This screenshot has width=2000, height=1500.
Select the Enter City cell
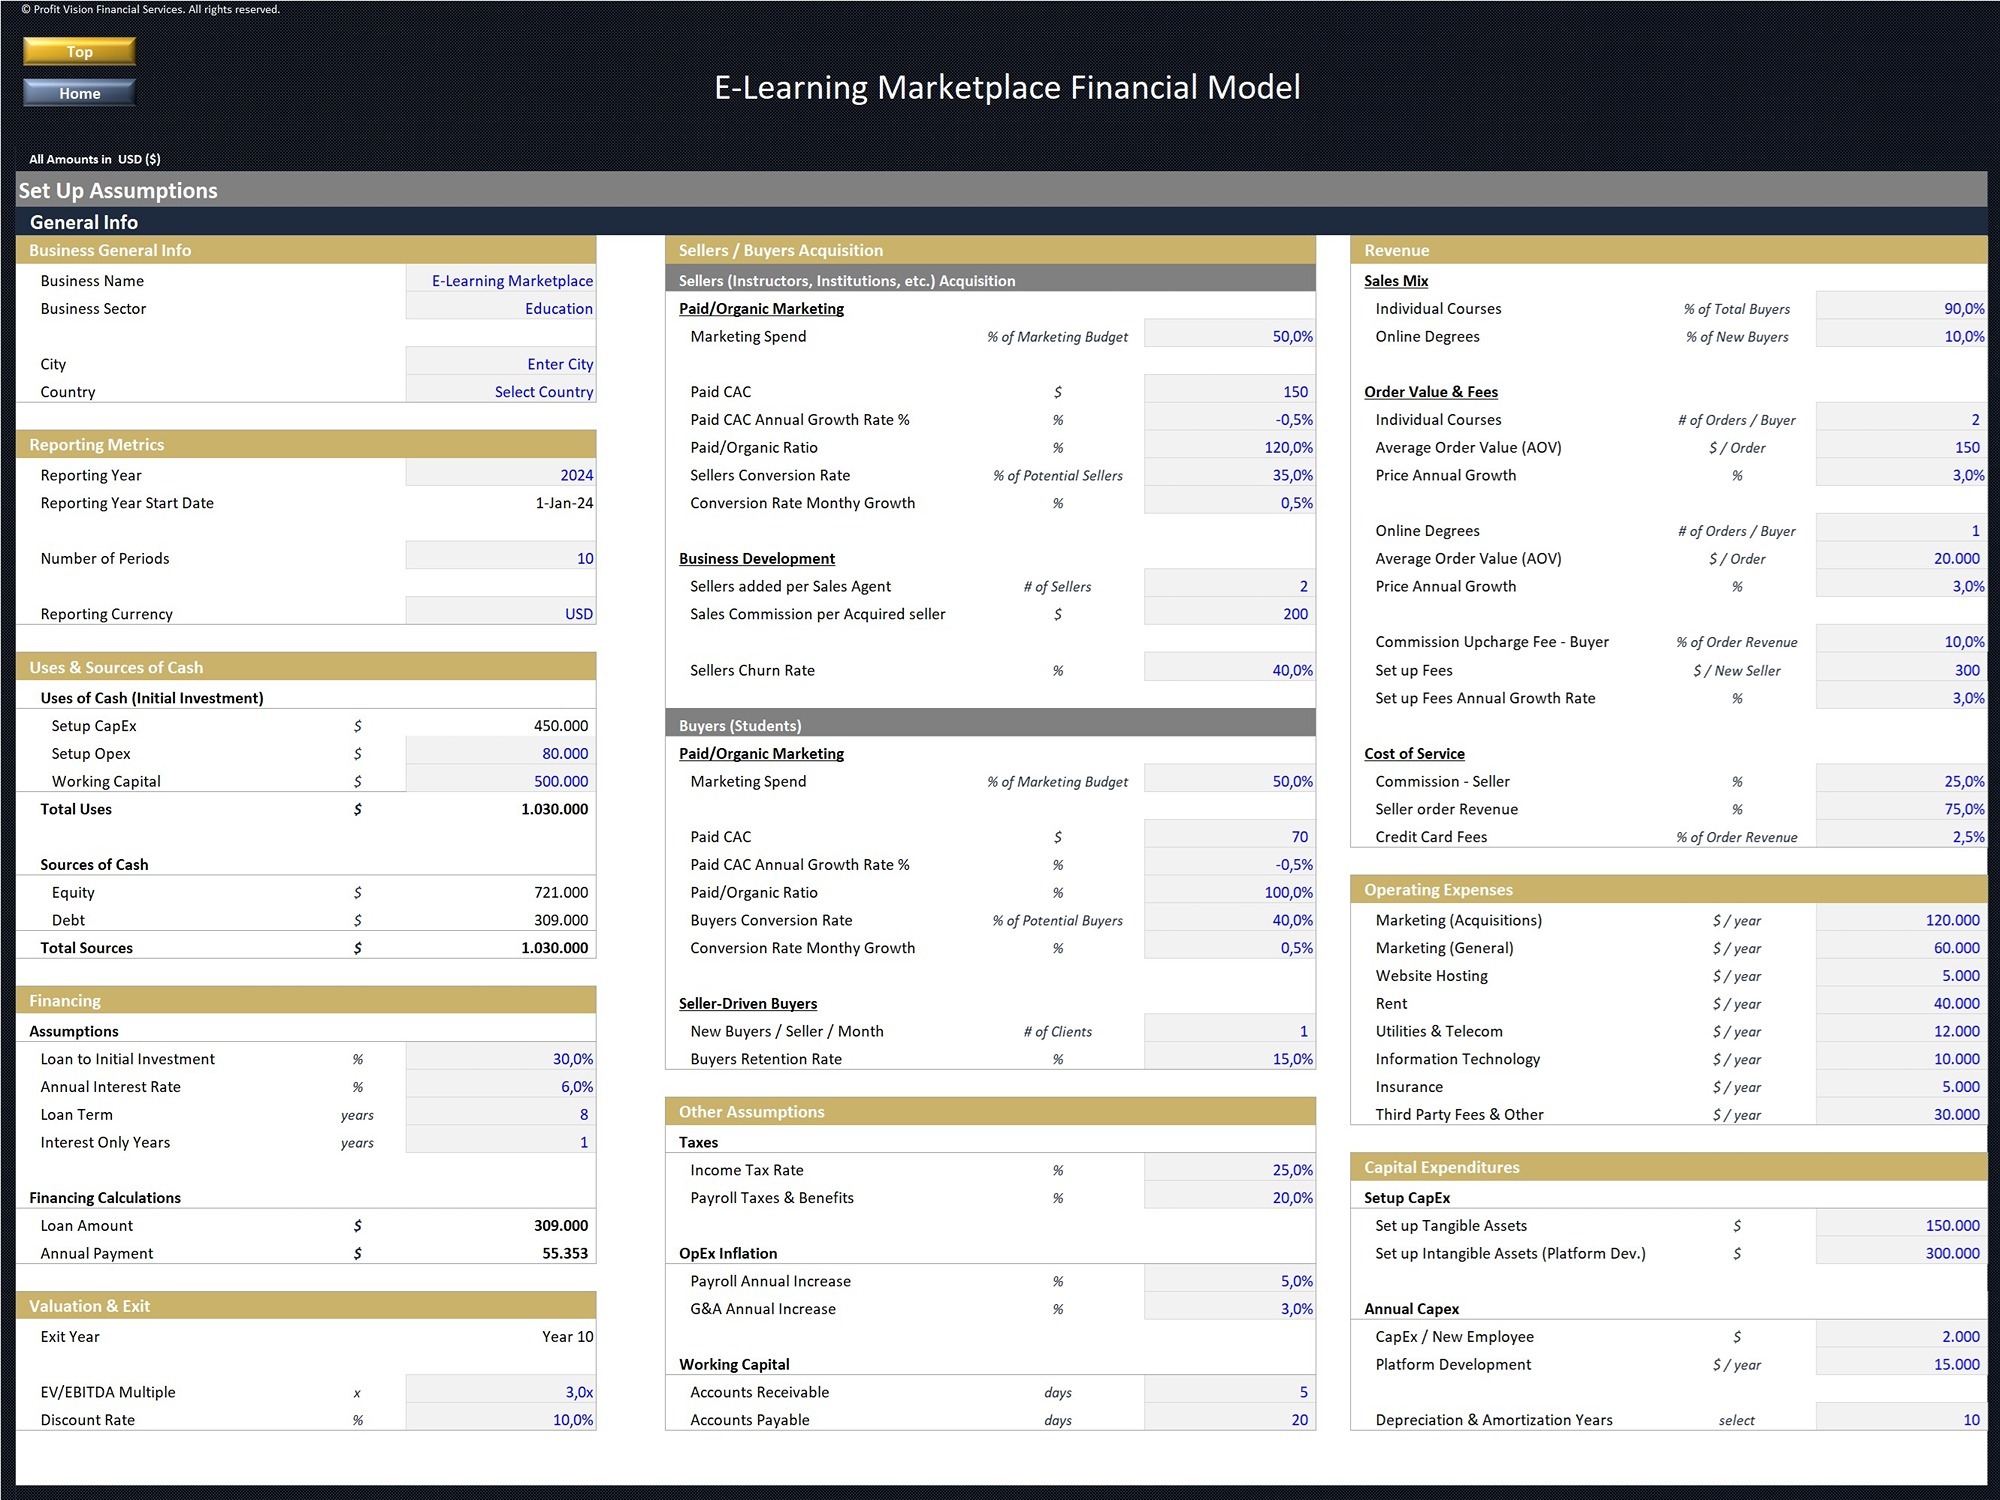500,363
